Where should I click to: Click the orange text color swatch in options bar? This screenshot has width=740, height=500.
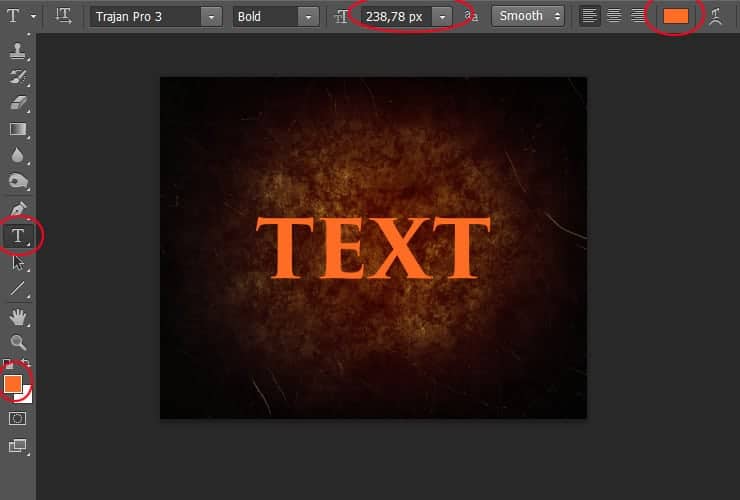pyautogui.click(x=676, y=16)
